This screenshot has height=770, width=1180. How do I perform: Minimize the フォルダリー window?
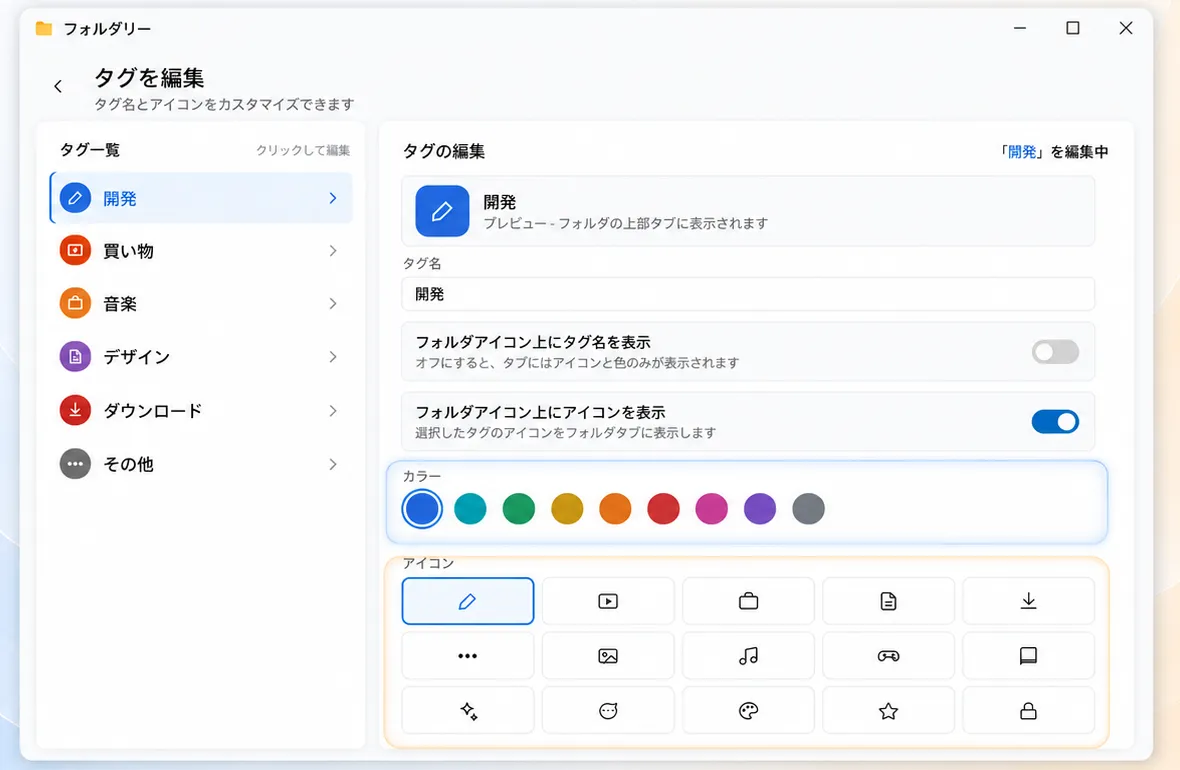tap(1020, 28)
